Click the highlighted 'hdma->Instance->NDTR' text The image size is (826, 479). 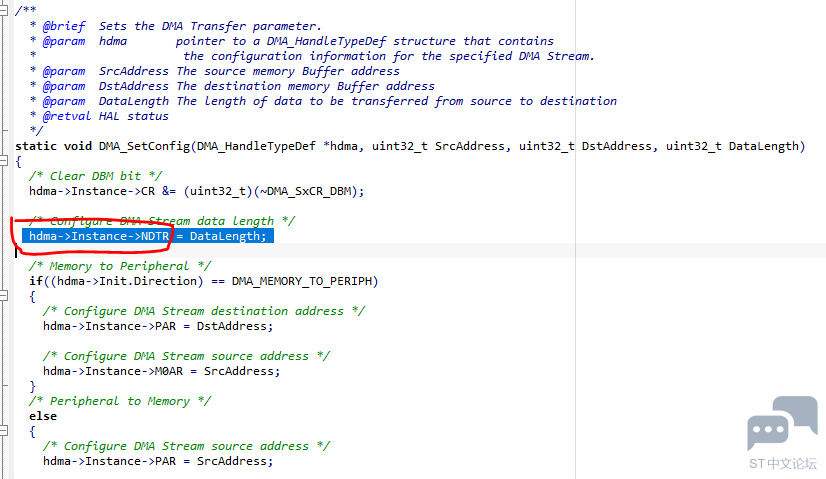point(99,236)
